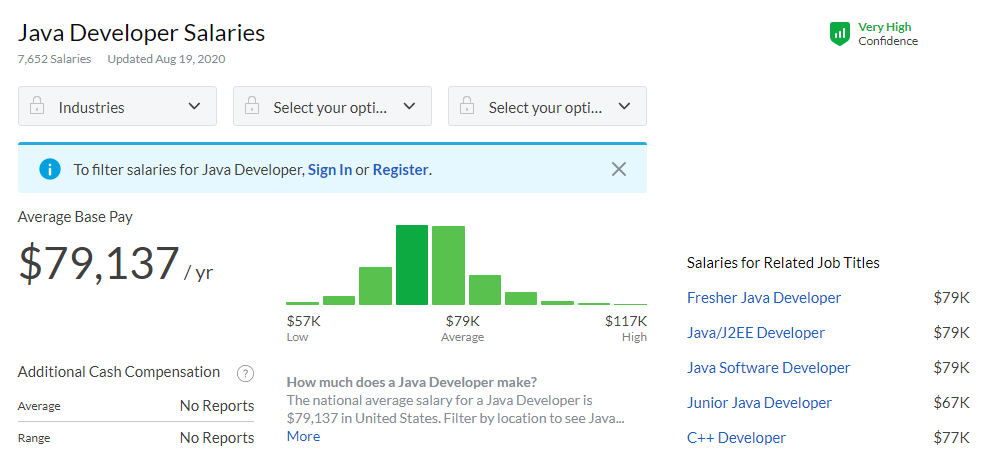Open C++ Developer salaries
Screen dimensions: 983x460
736,438
